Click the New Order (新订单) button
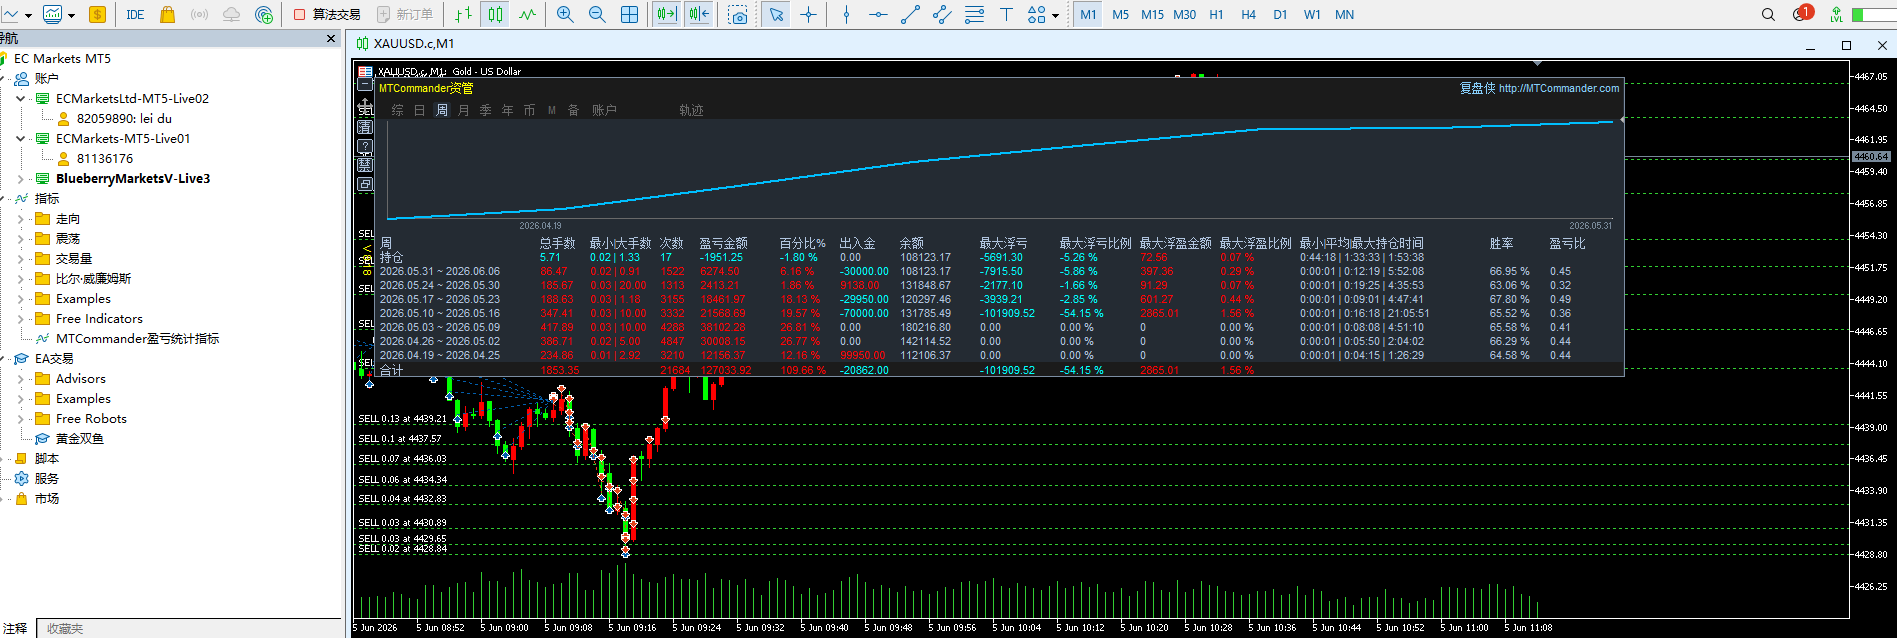 405,15
